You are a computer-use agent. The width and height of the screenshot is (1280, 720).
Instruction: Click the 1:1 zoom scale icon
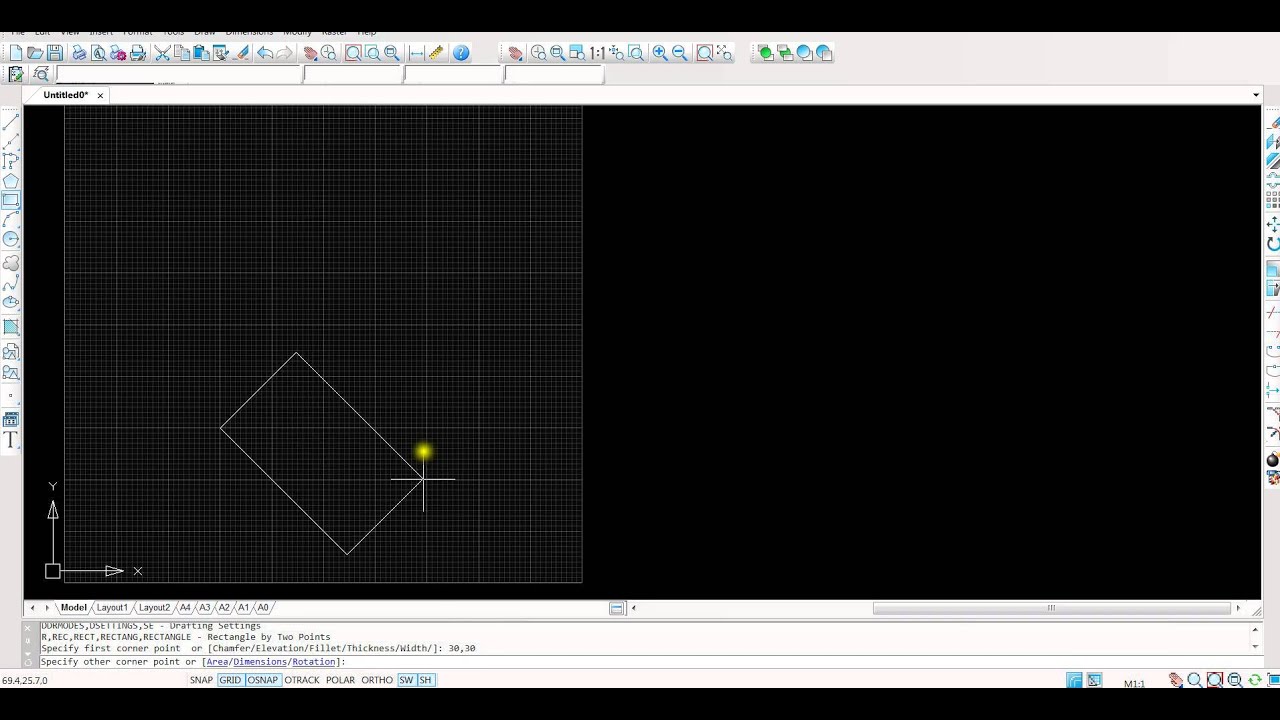(x=597, y=53)
